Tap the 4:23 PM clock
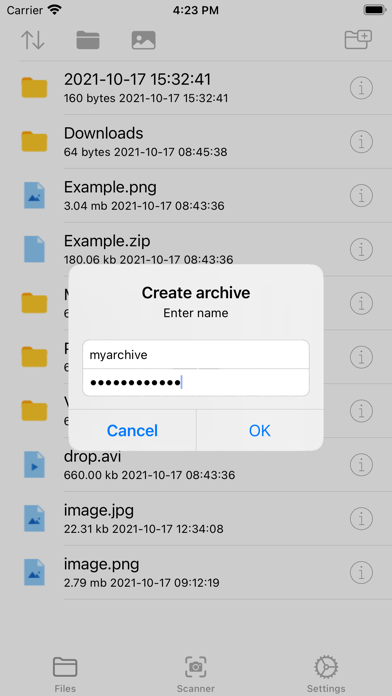Viewport: 392px width, 696px height. pos(196,11)
